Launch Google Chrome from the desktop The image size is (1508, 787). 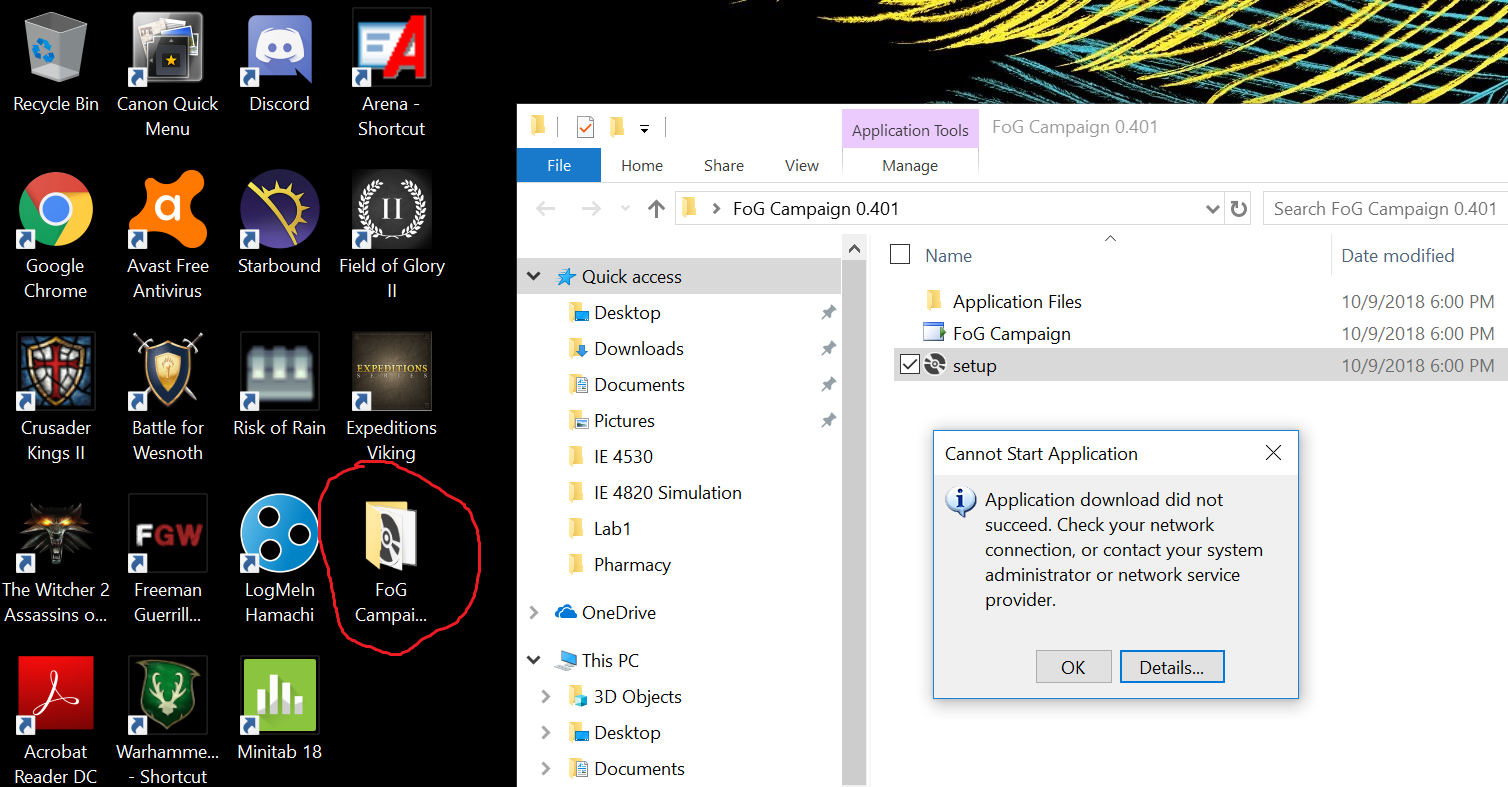[56, 236]
